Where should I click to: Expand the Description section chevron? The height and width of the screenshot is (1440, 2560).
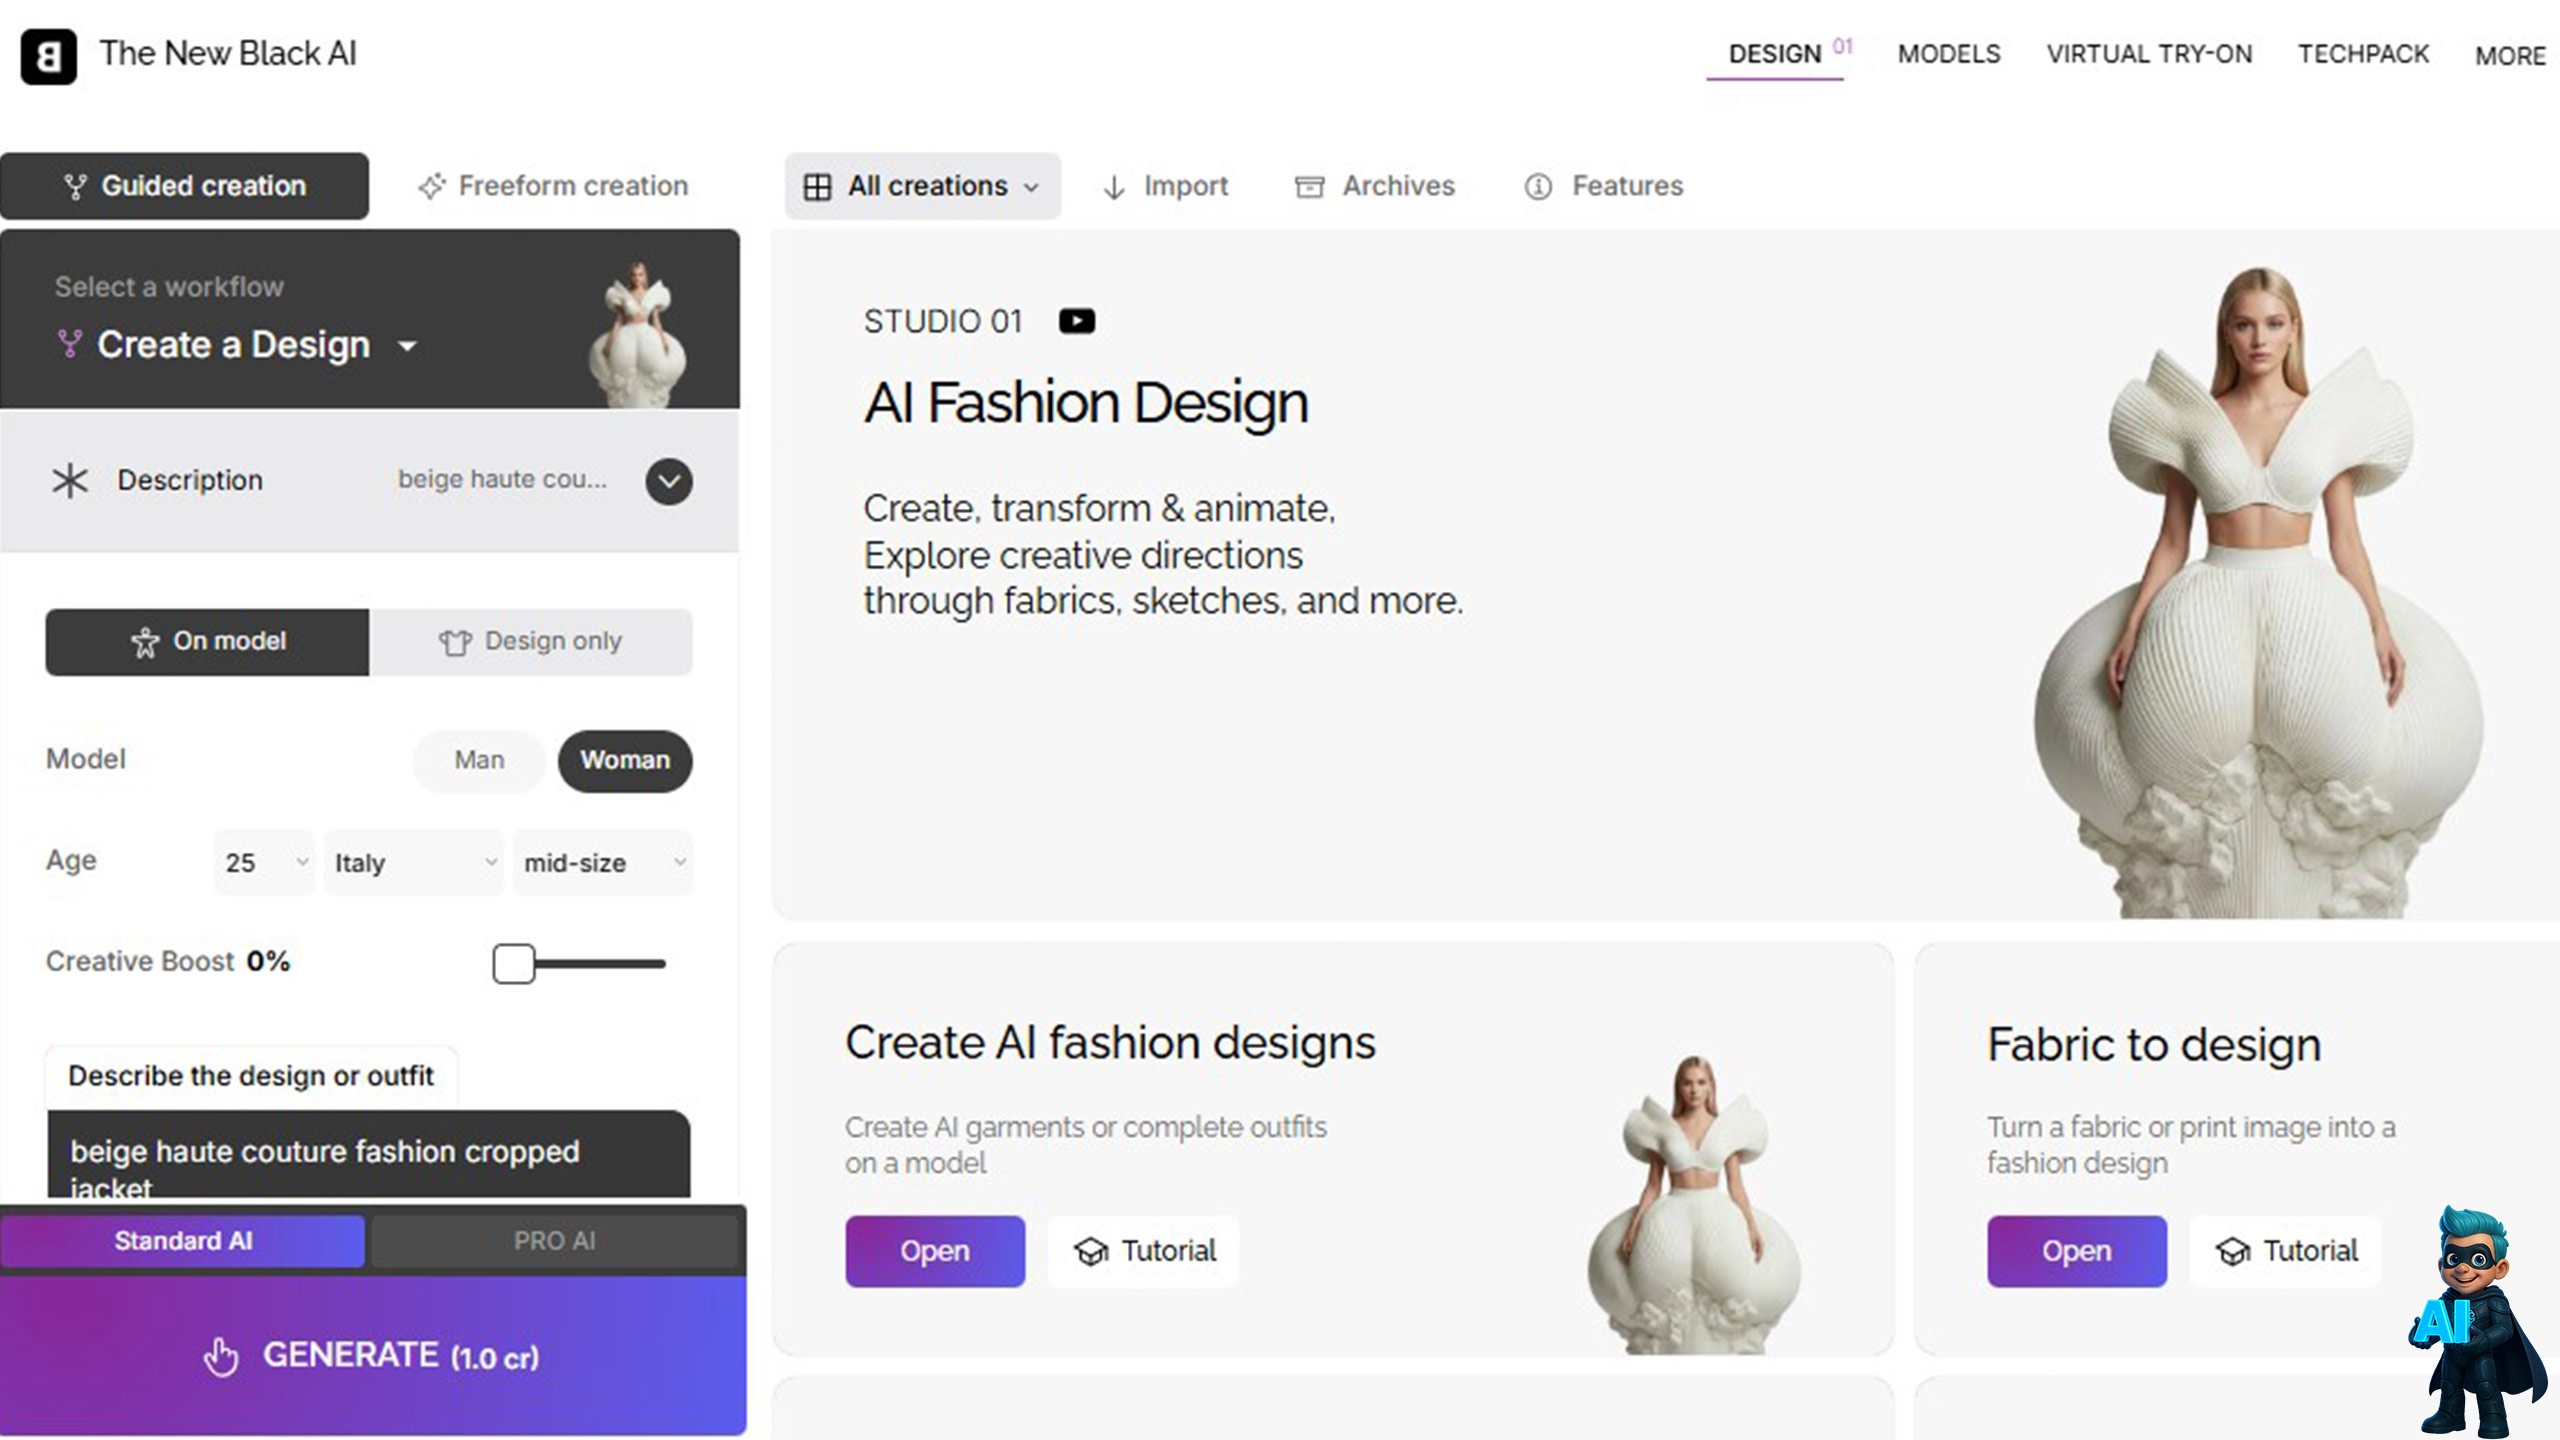tap(669, 481)
